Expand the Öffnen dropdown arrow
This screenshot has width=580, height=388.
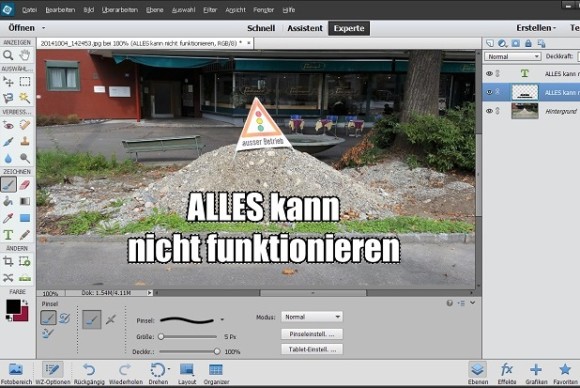[43, 28]
